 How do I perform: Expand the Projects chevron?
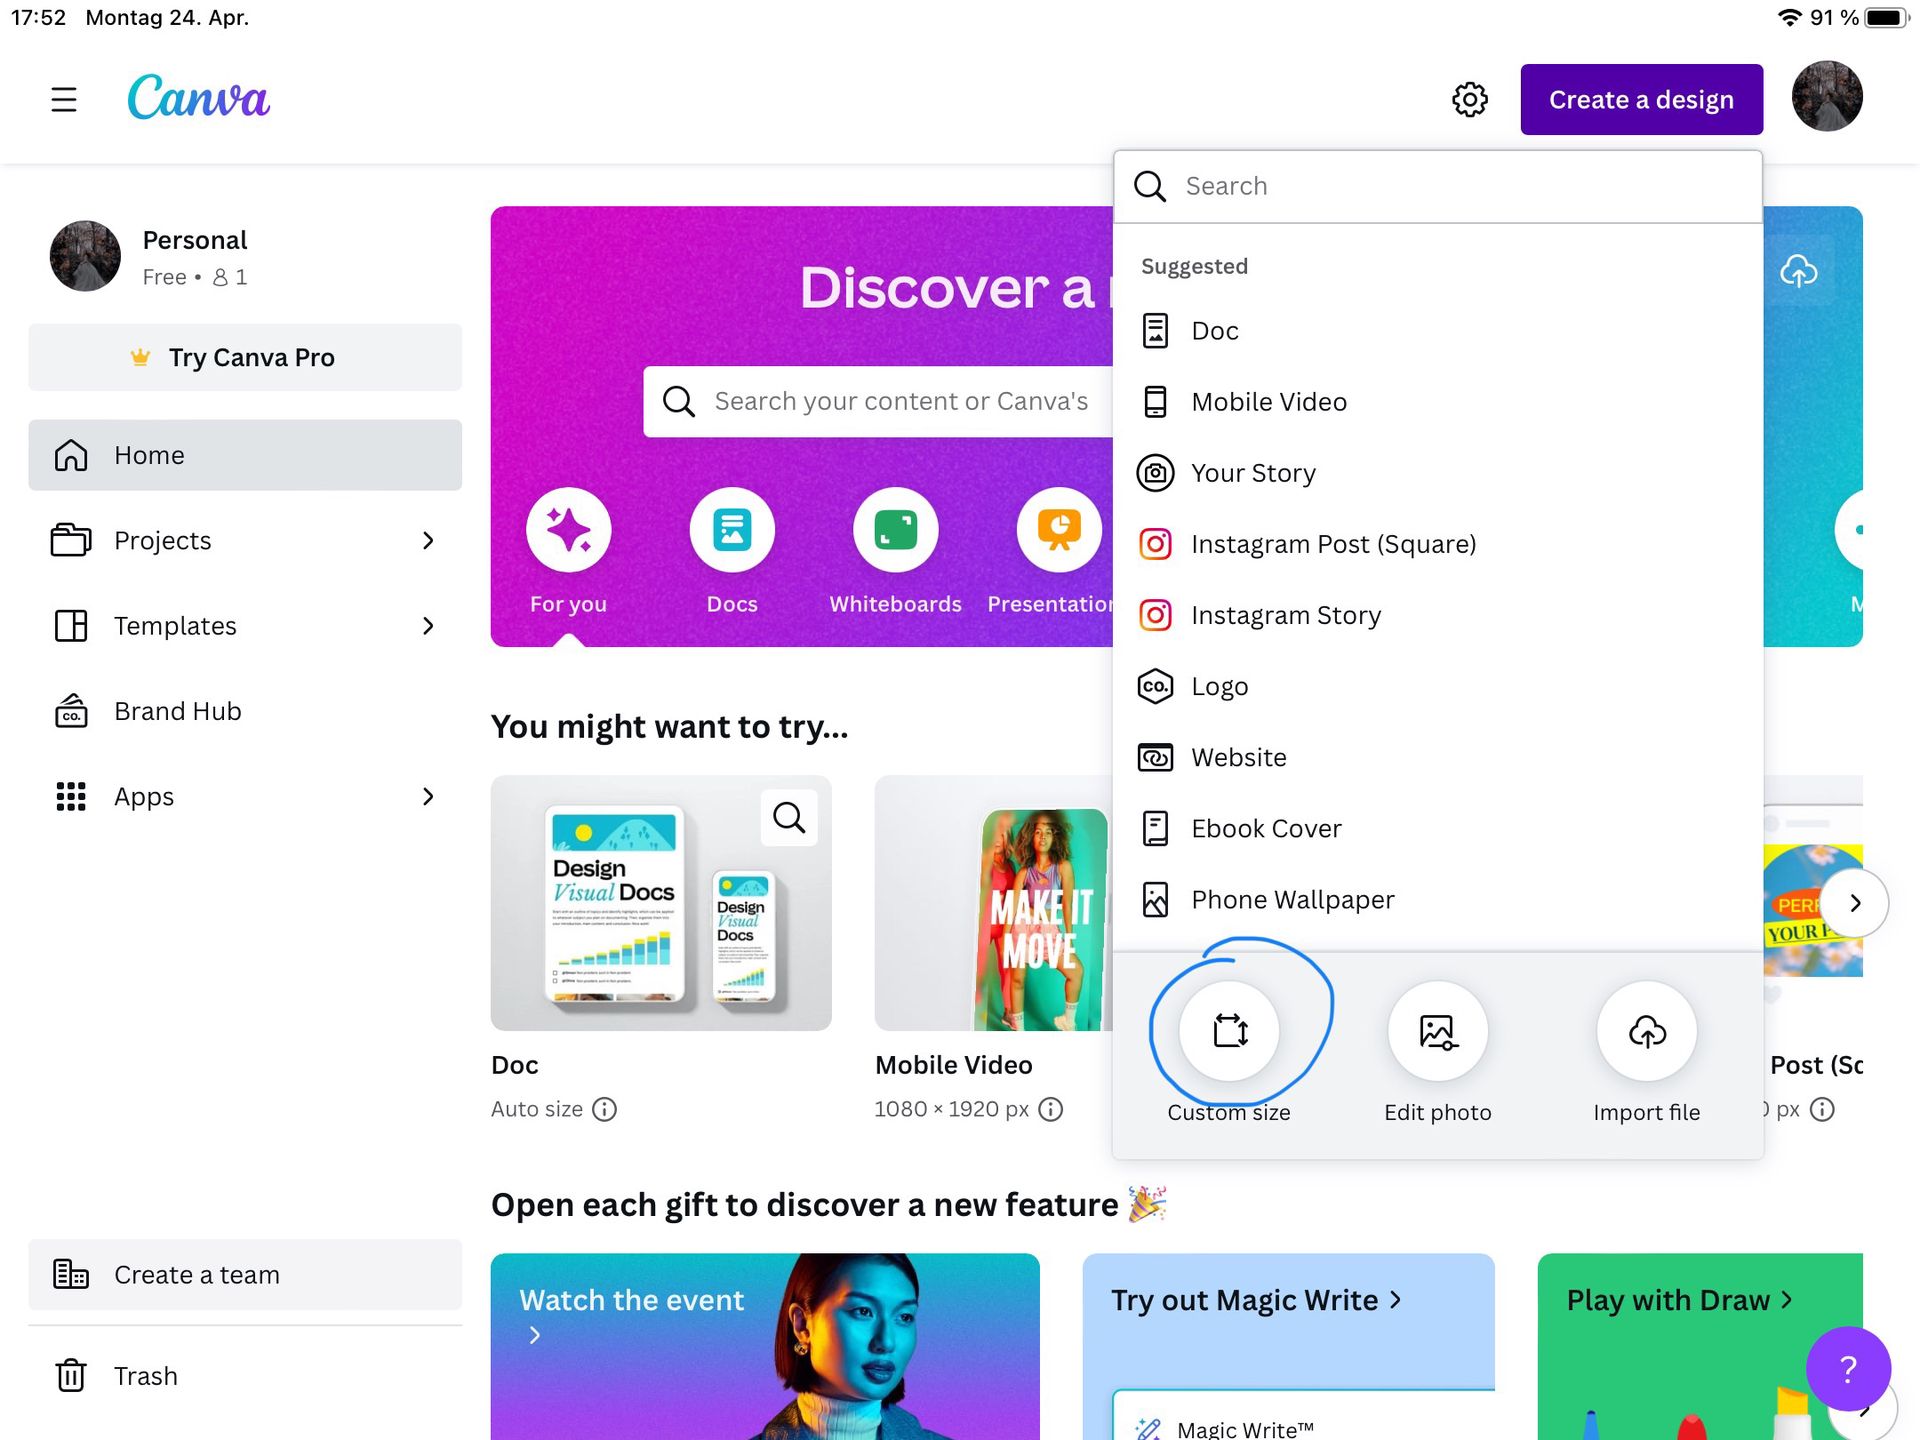(428, 541)
